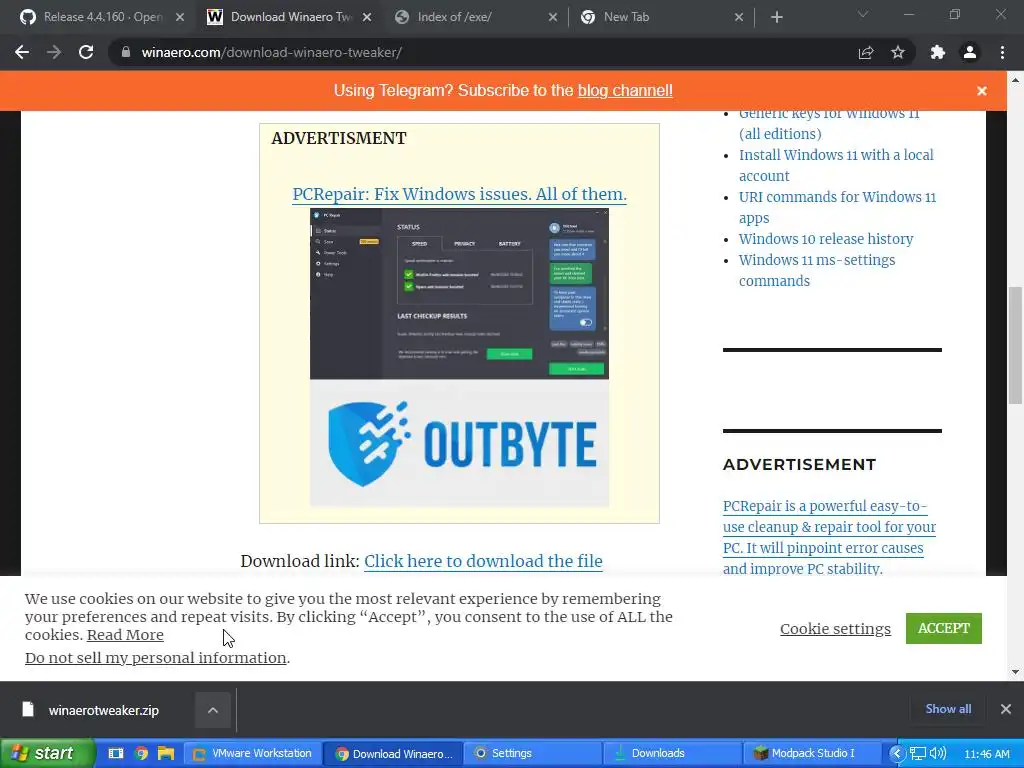
Task: Open Do not sell my personal information
Action: pyautogui.click(x=155, y=658)
